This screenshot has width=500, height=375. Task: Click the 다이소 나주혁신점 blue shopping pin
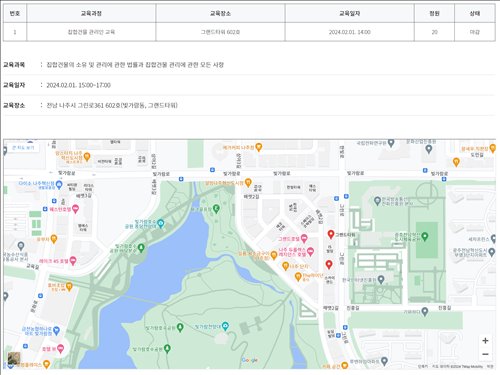(x=59, y=184)
